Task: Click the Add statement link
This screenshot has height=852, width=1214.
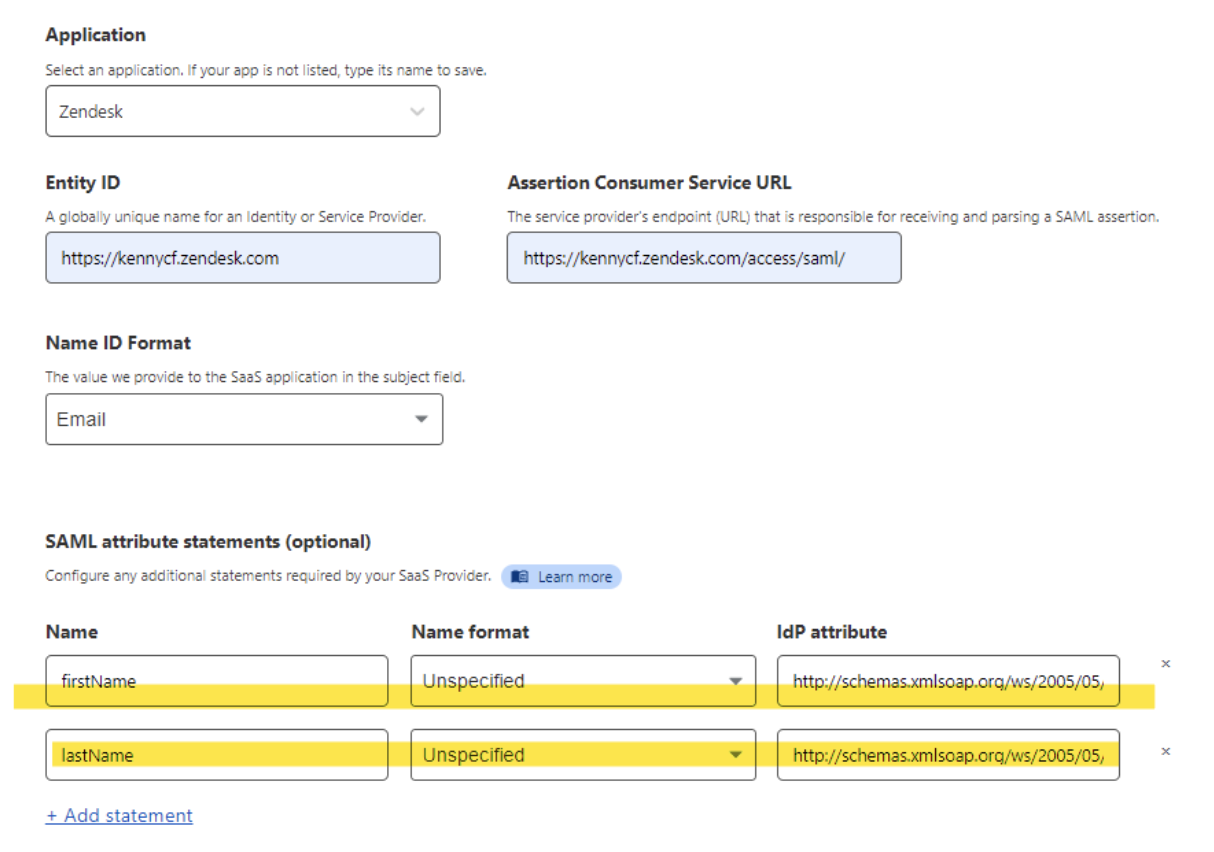Action: [x=119, y=815]
